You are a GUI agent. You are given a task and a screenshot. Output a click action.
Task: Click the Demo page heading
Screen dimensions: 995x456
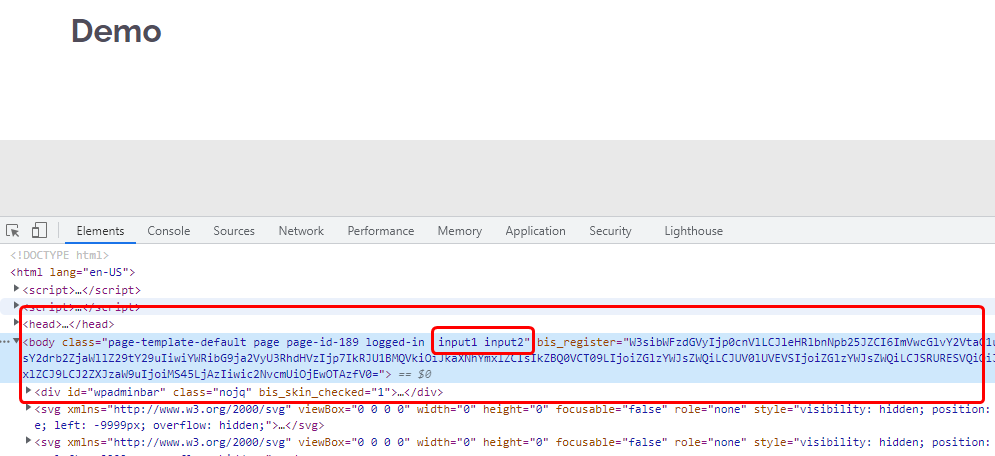(116, 30)
